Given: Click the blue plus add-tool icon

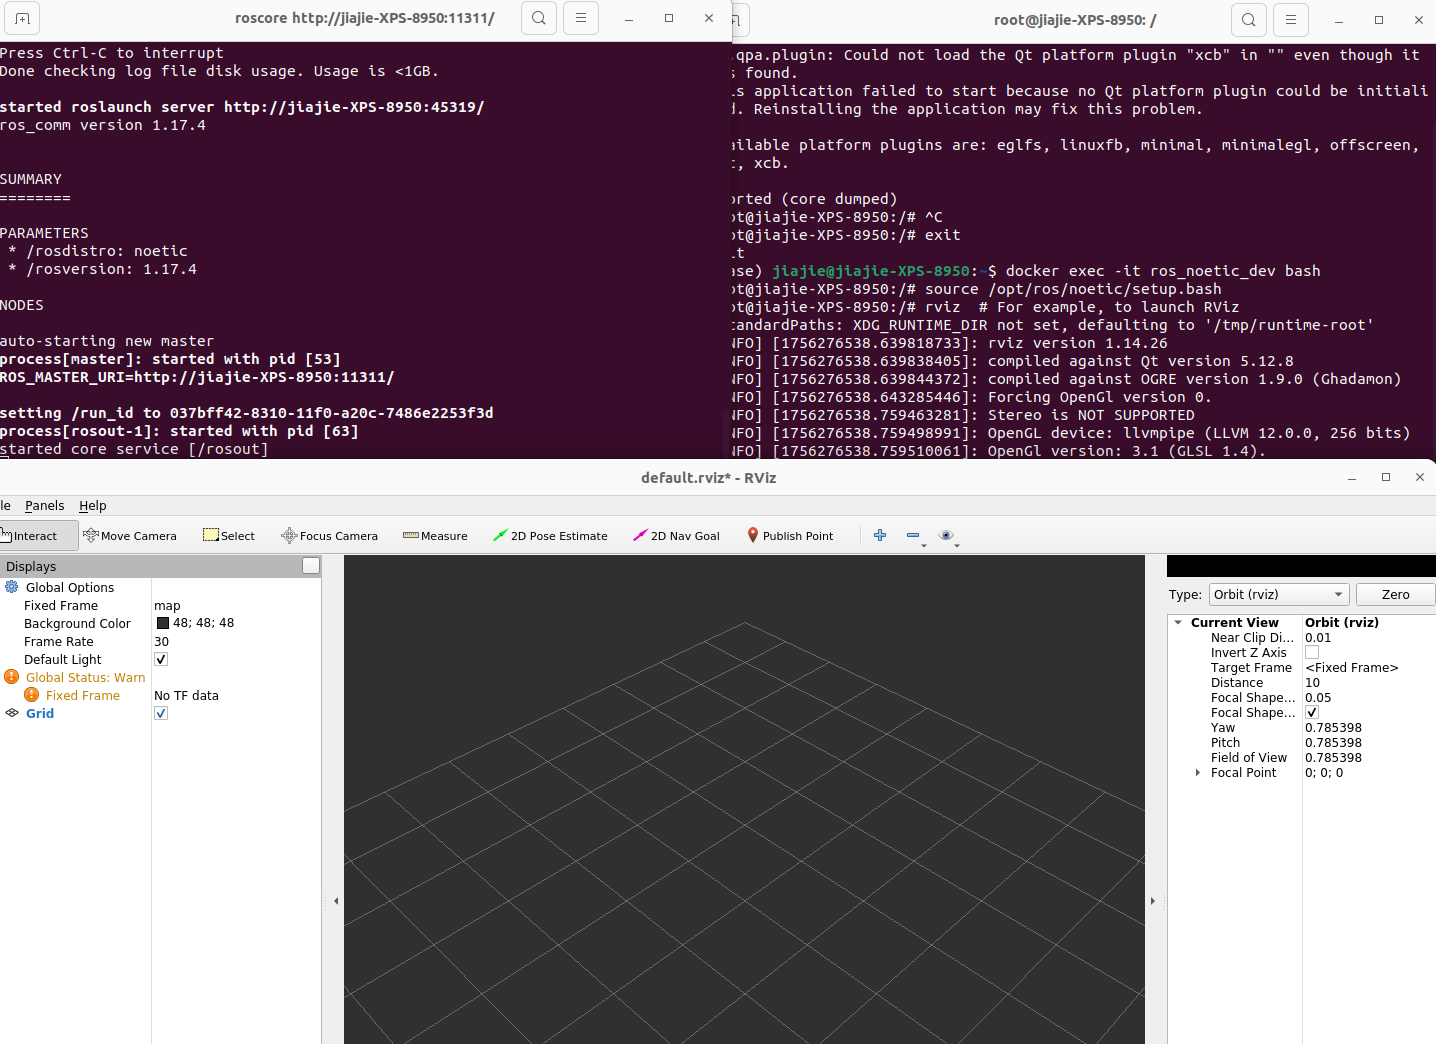Looking at the screenshot, I should click(880, 535).
